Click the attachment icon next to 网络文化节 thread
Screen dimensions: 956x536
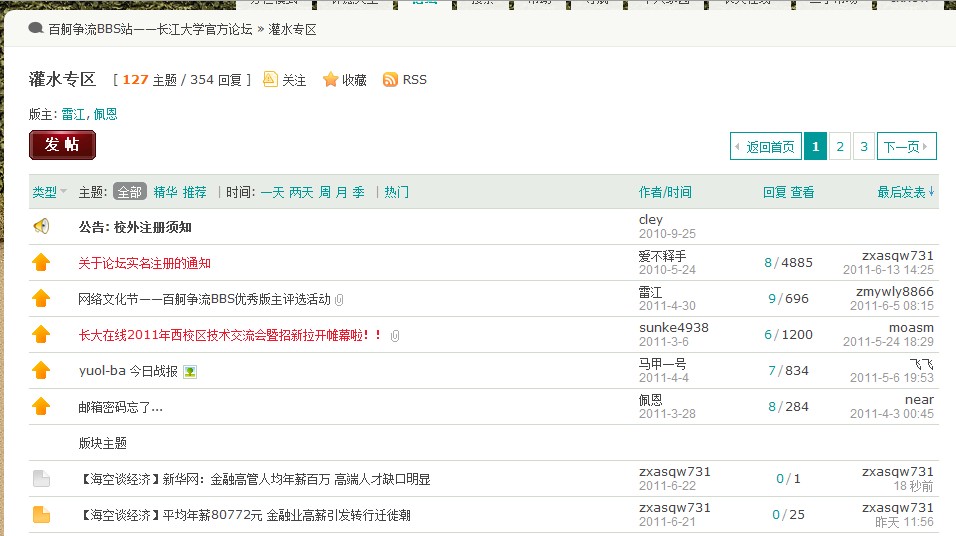pos(340,299)
